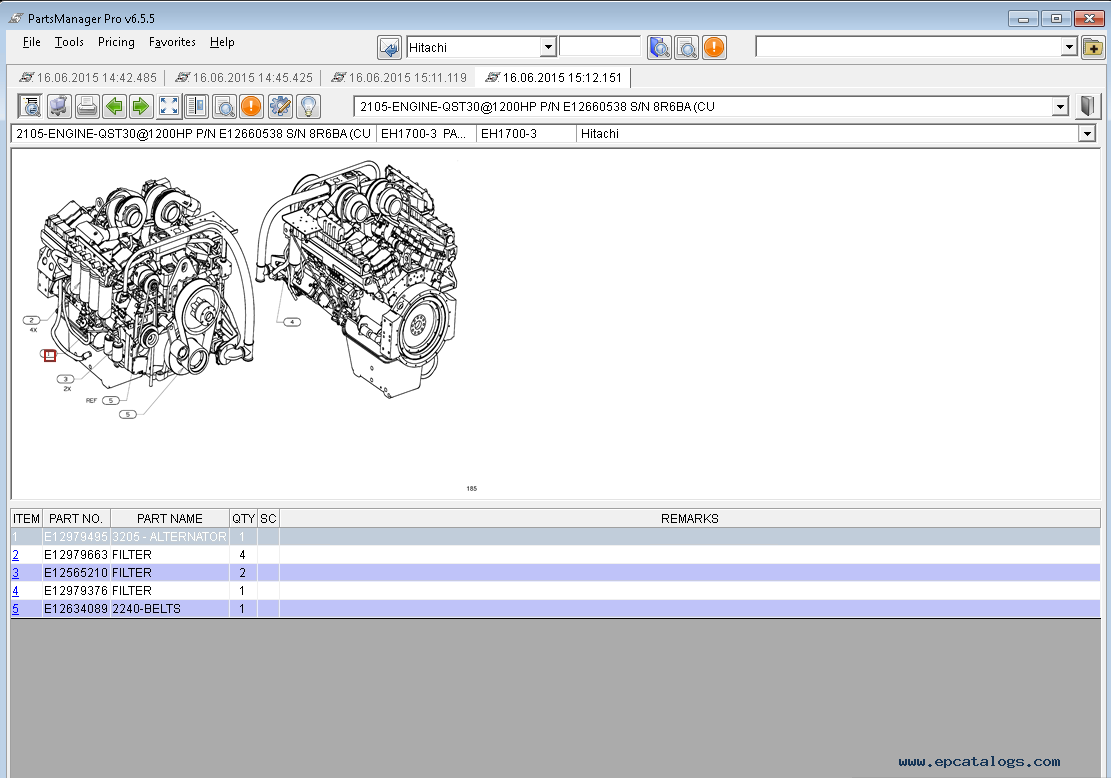Viewport: 1111px width, 778px height.
Task: Click the book icon beside section dropdown
Action: [x=1088, y=106]
